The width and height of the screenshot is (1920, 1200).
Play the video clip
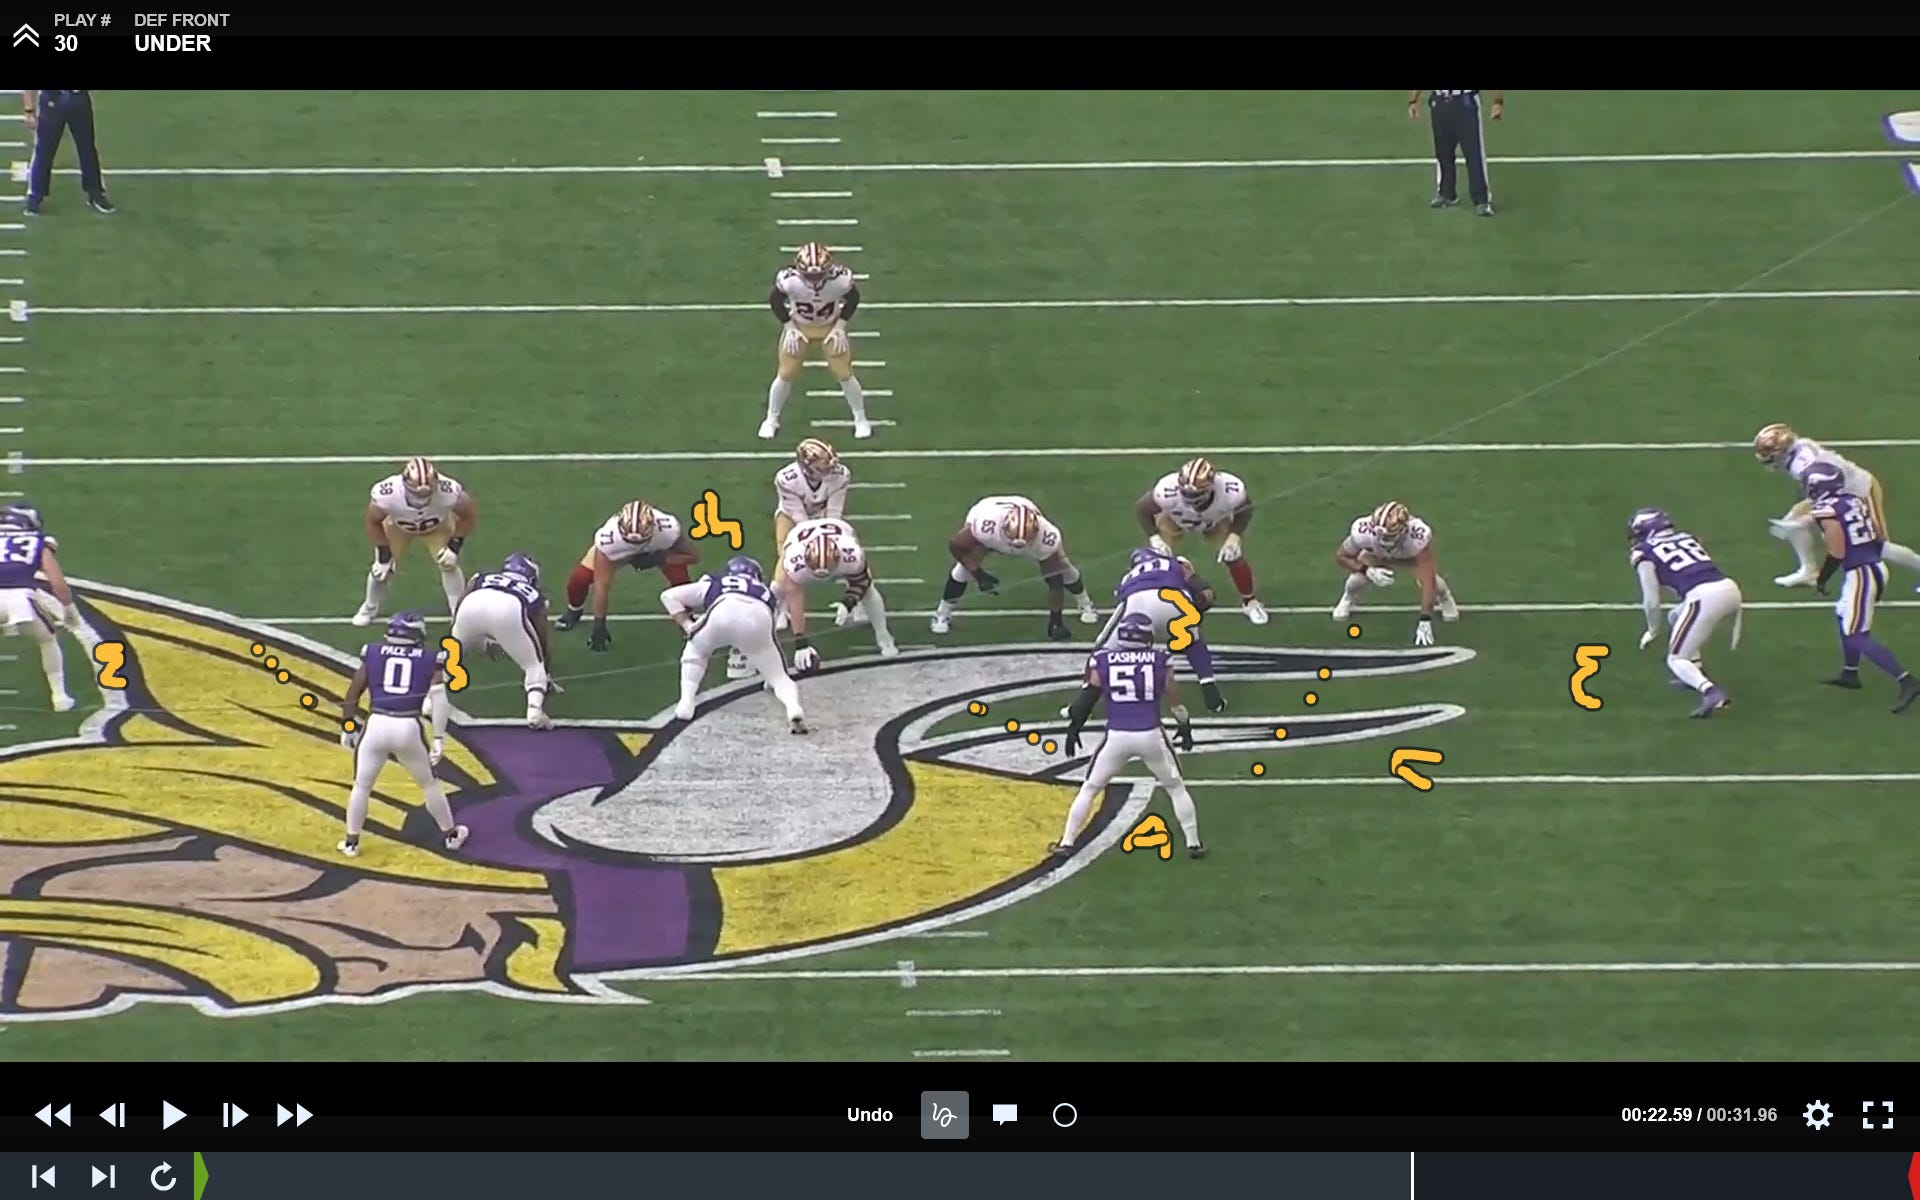(174, 1115)
